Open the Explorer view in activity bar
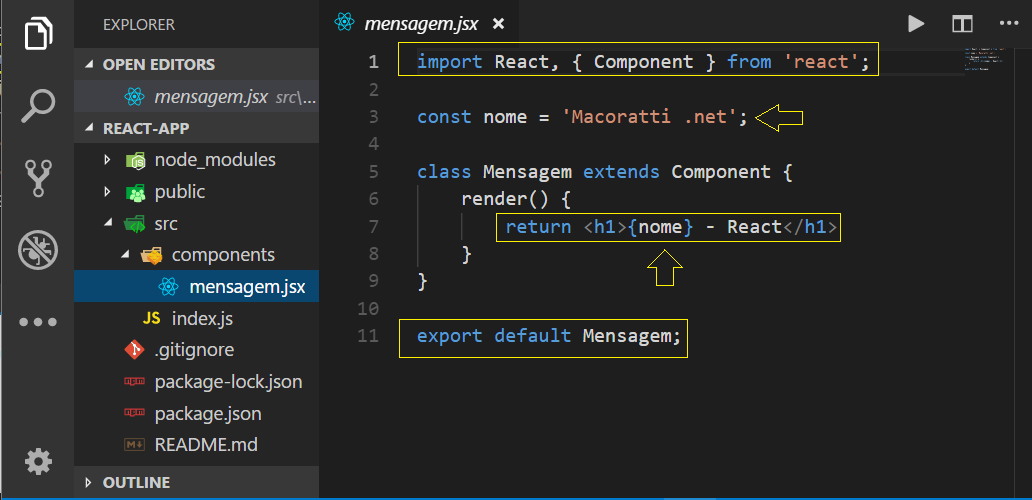 click(x=38, y=34)
